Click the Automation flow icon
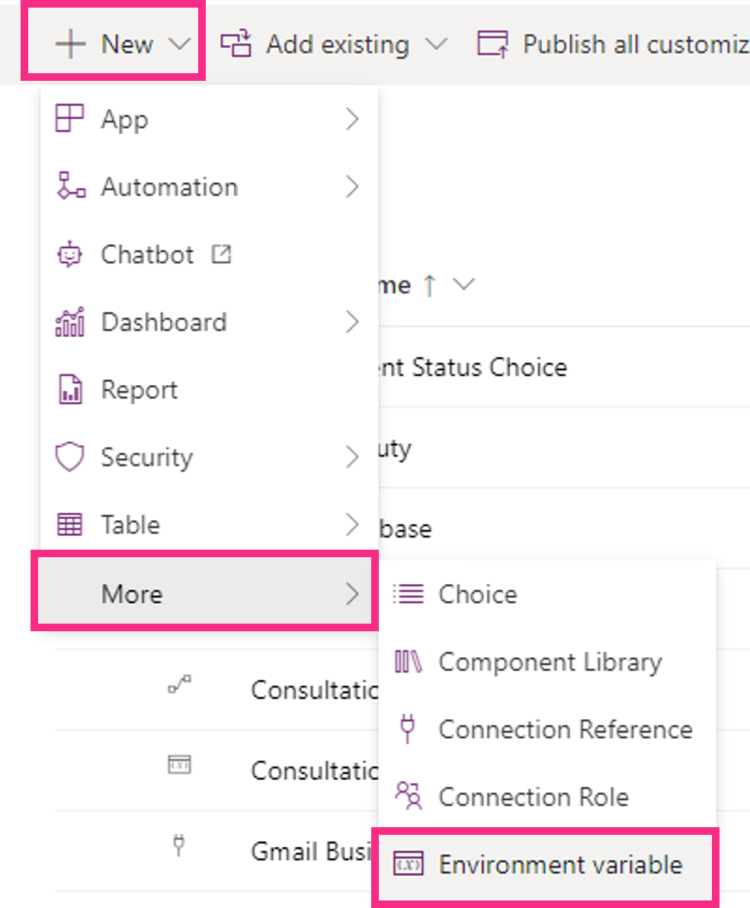The width and height of the screenshot is (750, 908). [70, 187]
